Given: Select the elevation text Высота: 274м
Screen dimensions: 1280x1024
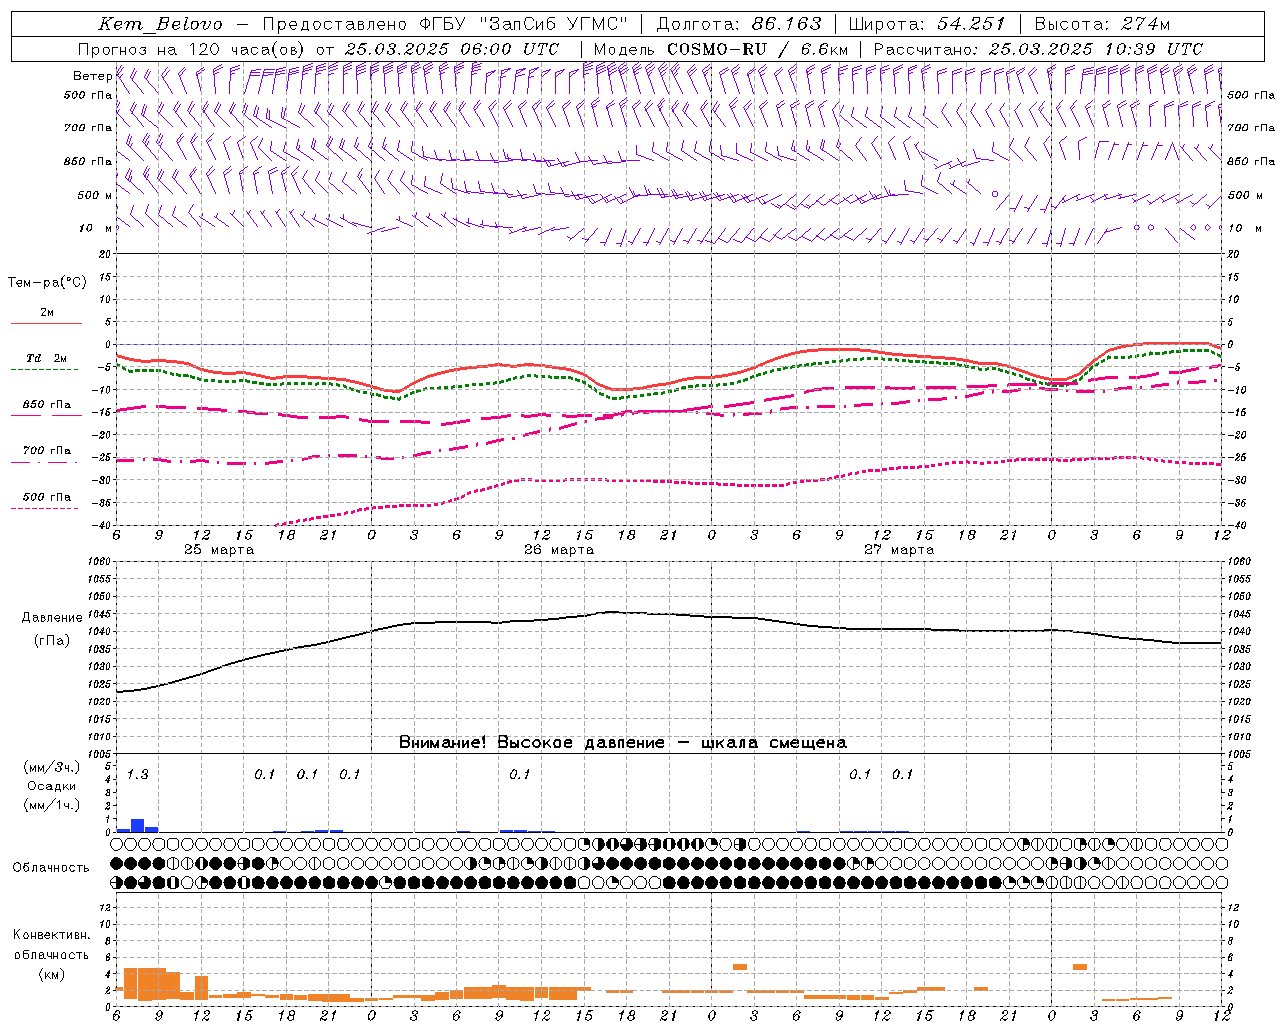Looking at the screenshot, I should pos(1102,24).
